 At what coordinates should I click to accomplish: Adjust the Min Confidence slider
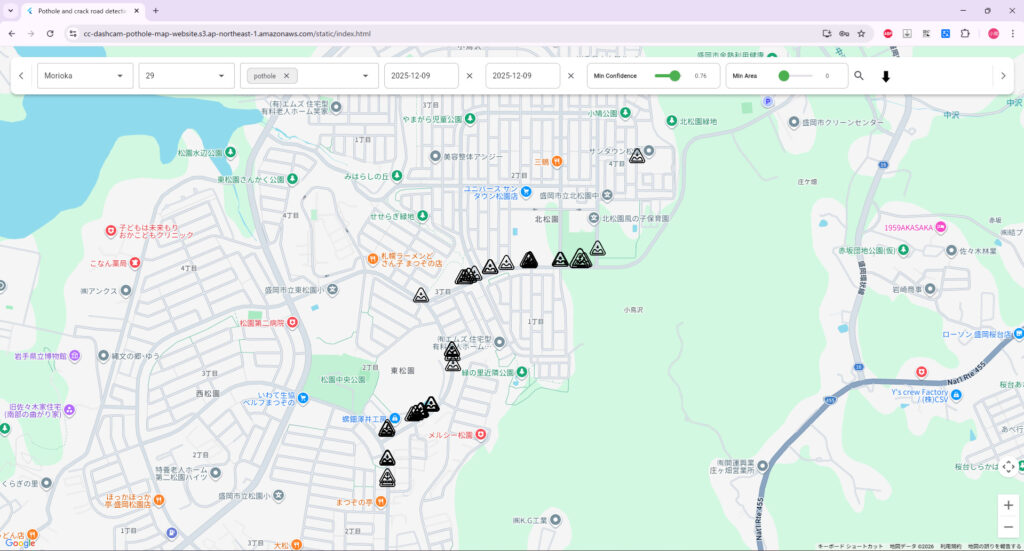[x=674, y=76]
